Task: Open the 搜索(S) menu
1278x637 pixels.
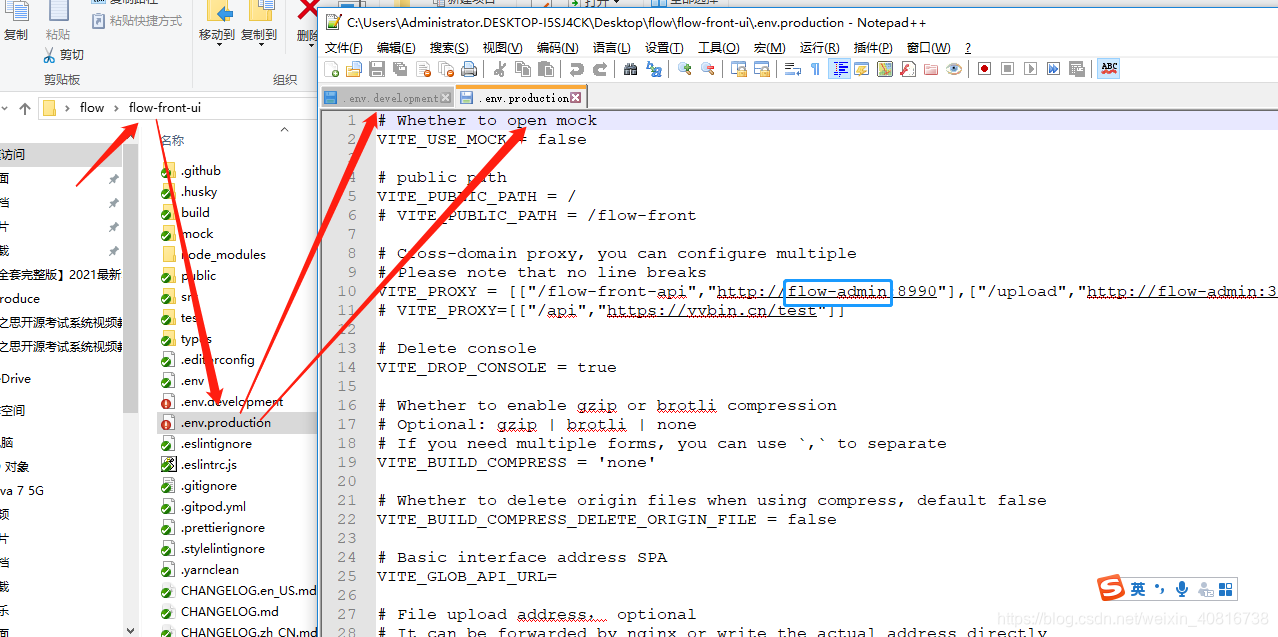Action: point(449,47)
